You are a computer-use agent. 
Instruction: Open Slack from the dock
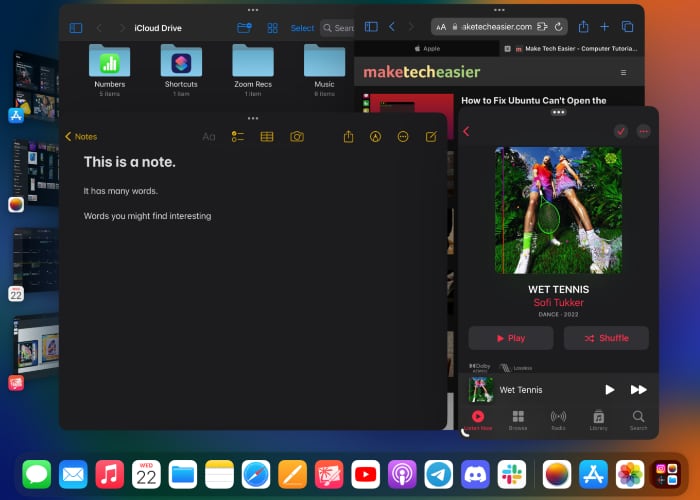click(512, 474)
